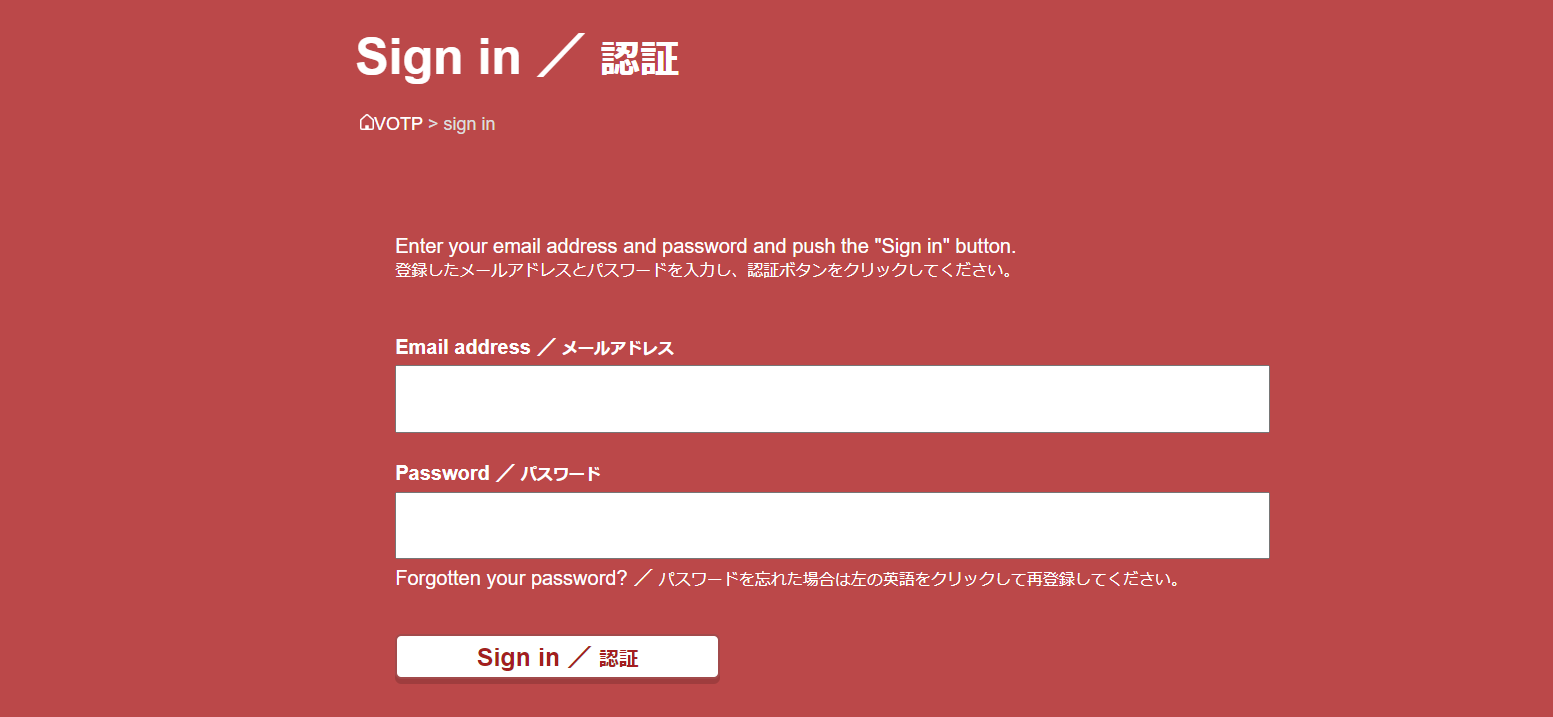Focus the Password input field
This screenshot has width=1553, height=717.
click(832, 525)
